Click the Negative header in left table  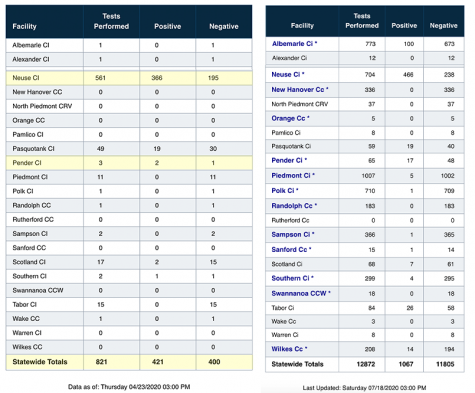coord(224,26)
